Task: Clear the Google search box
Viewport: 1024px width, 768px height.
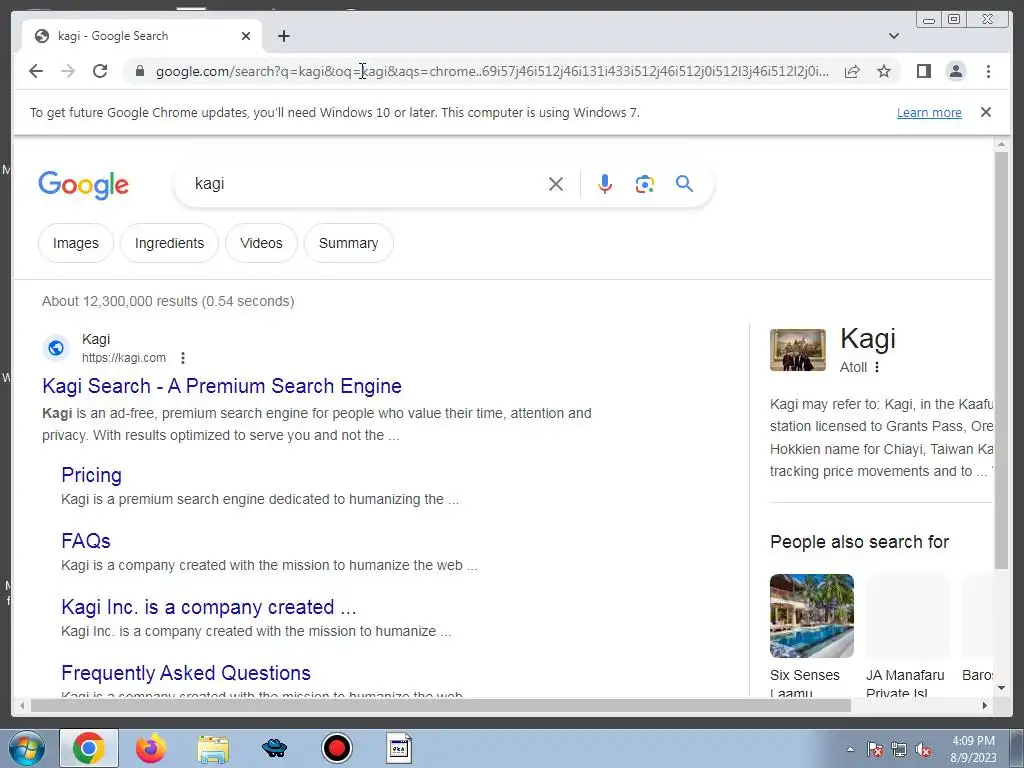Action: tap(556, 184)
